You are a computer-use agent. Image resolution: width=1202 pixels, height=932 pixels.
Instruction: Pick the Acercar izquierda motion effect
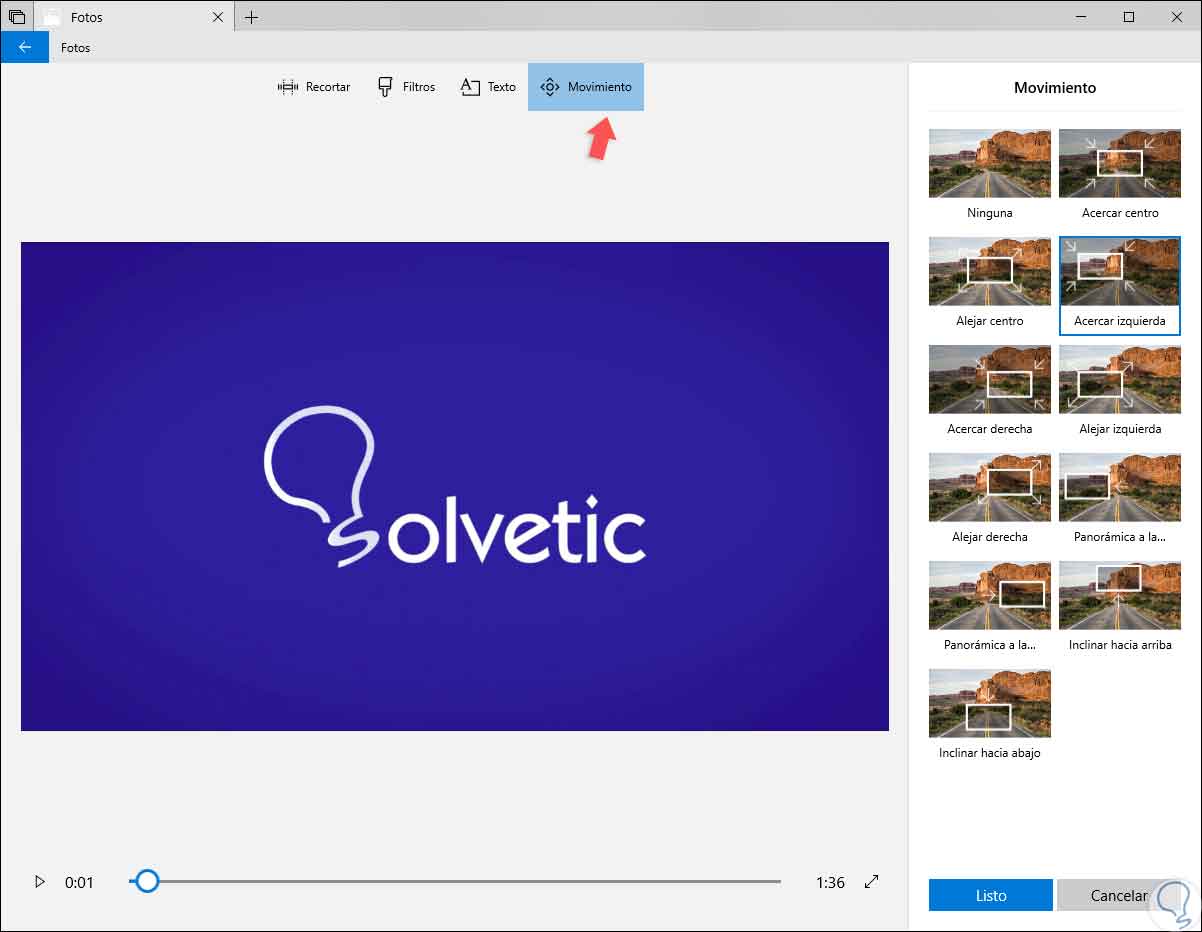pos(1119,272)
